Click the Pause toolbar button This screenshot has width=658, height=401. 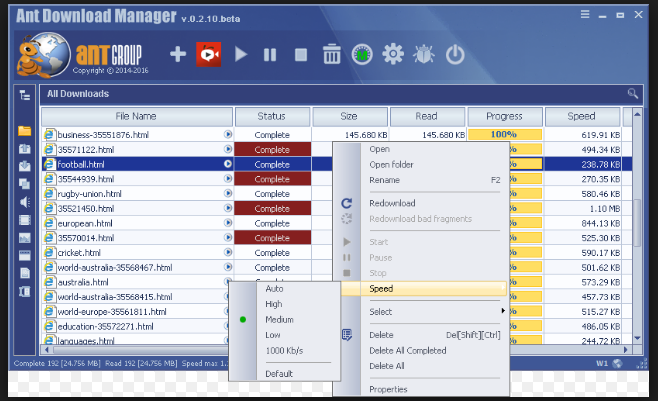[x=270, y=55]
